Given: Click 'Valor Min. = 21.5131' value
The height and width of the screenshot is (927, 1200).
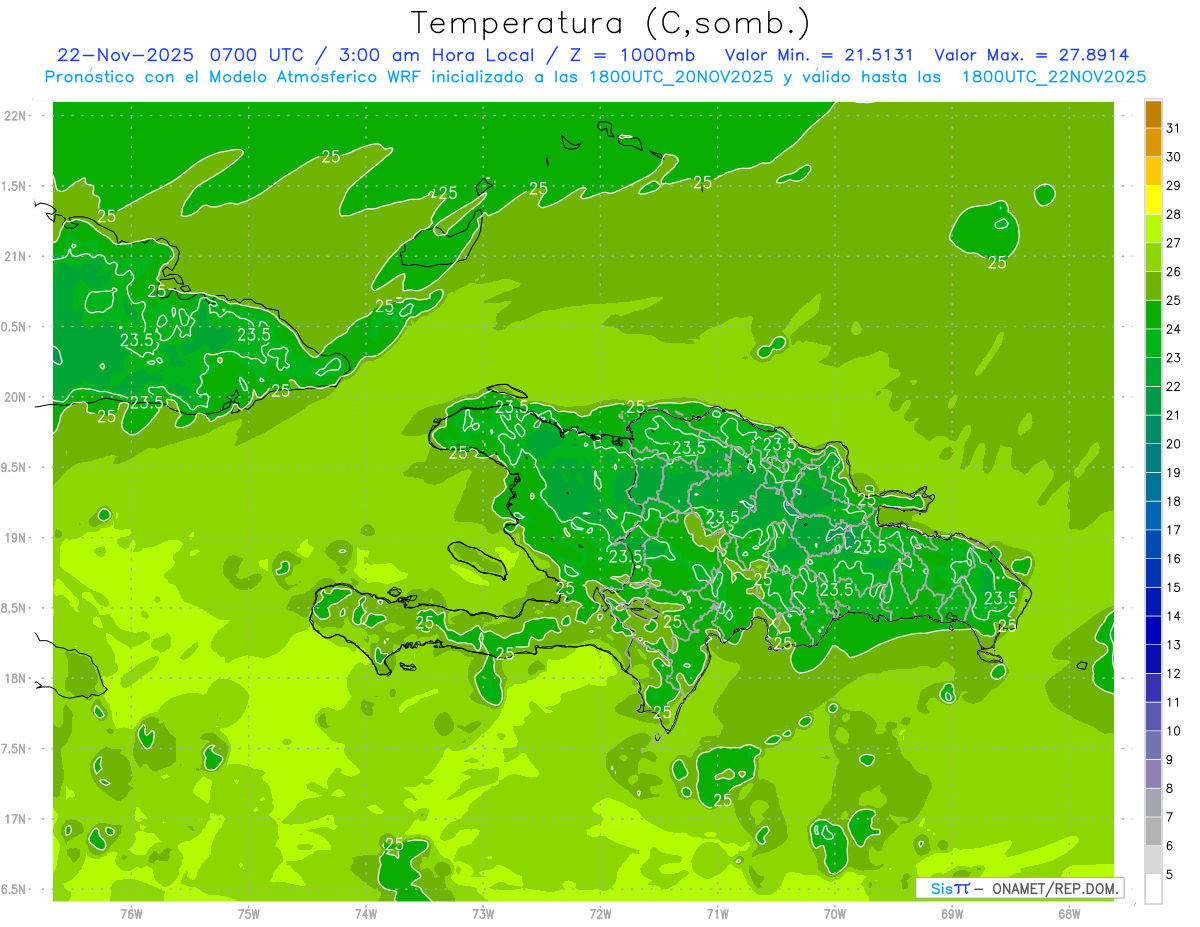Looking at the screenshot, I should (819, 55).
